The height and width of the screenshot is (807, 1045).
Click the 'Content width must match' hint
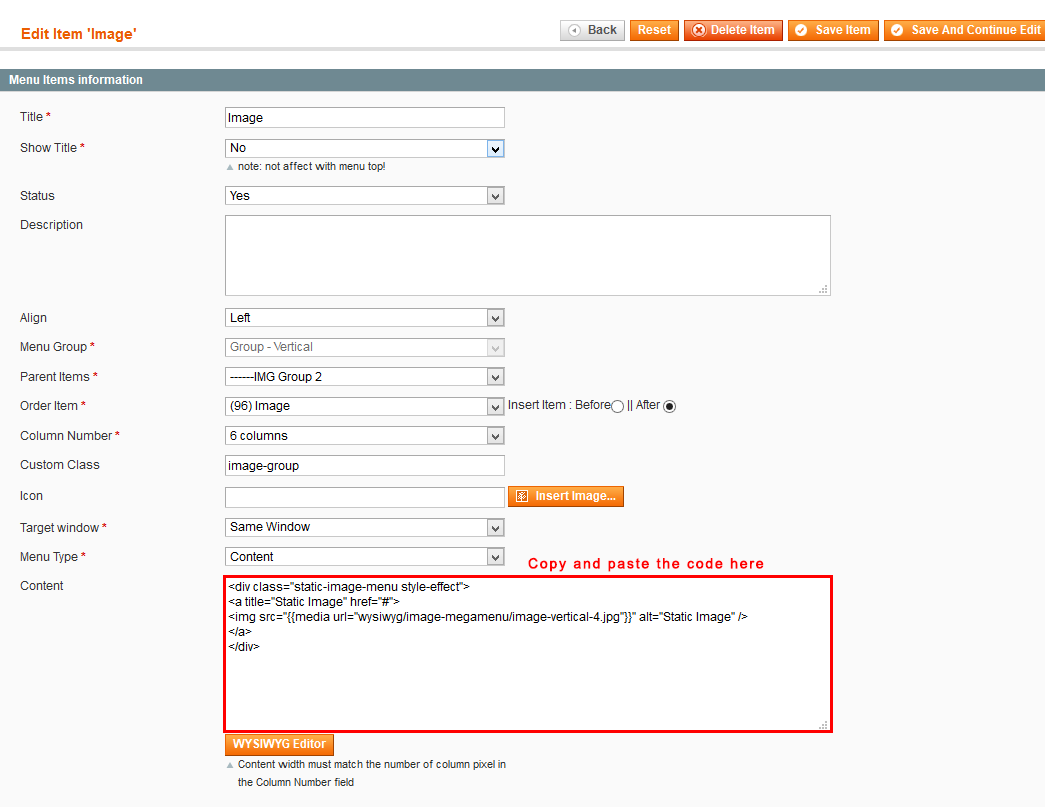371,773
